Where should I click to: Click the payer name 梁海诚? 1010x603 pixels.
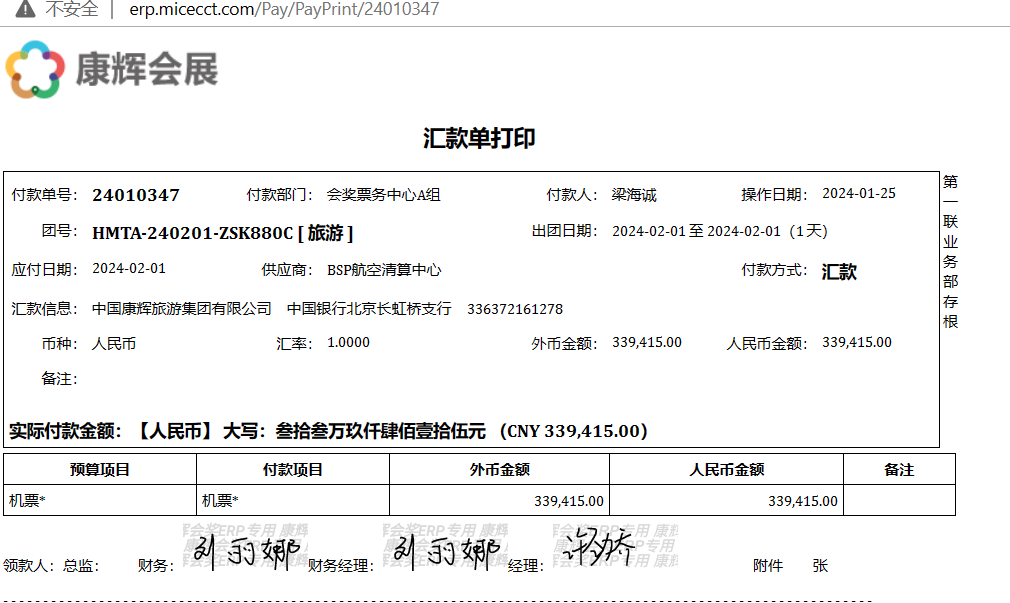point(634,195)
